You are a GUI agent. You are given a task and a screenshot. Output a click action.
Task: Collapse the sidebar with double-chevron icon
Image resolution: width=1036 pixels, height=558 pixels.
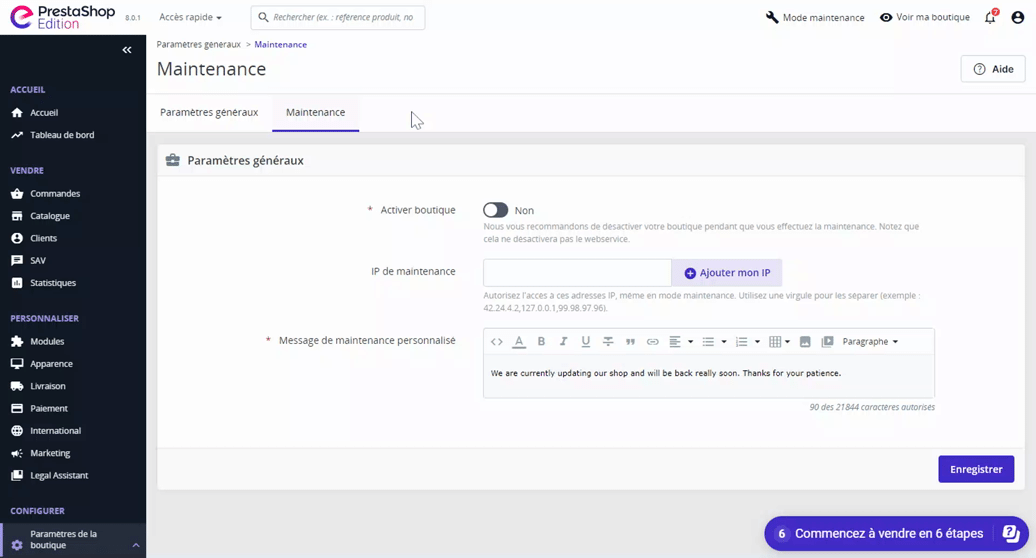(x=127, y=50)
